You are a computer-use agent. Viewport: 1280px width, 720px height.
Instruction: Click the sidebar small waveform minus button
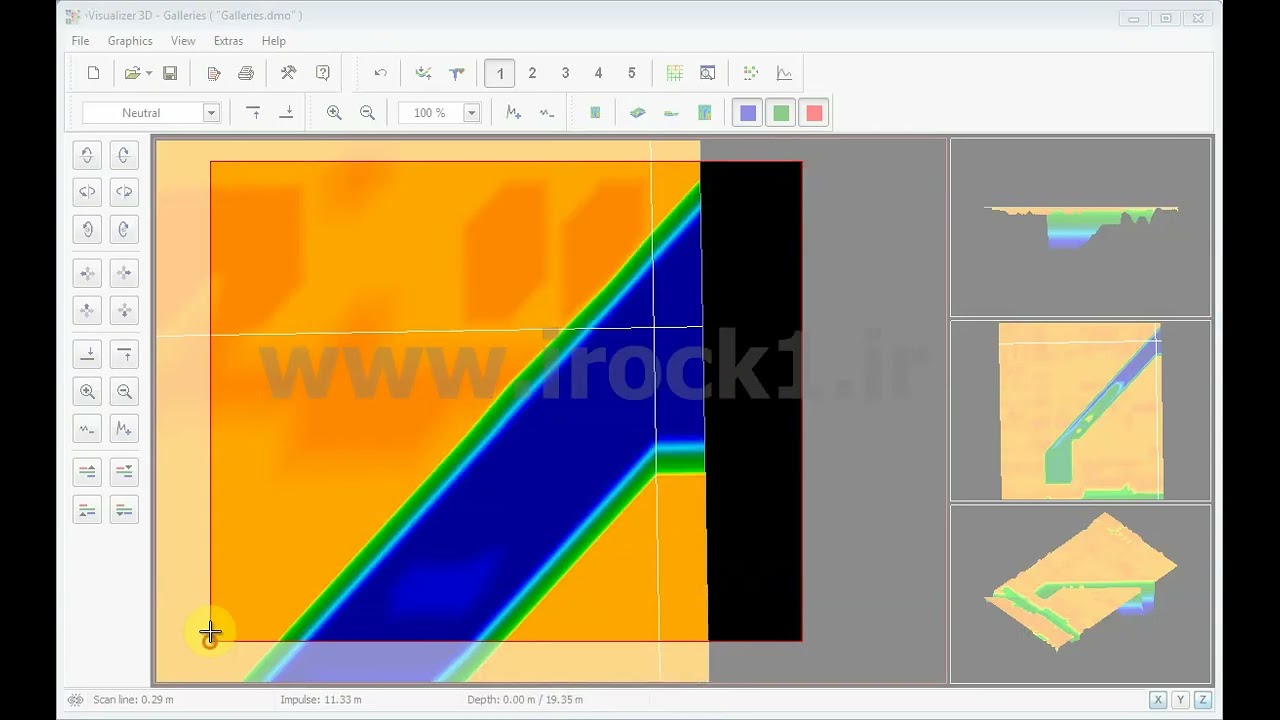(87, 429)
